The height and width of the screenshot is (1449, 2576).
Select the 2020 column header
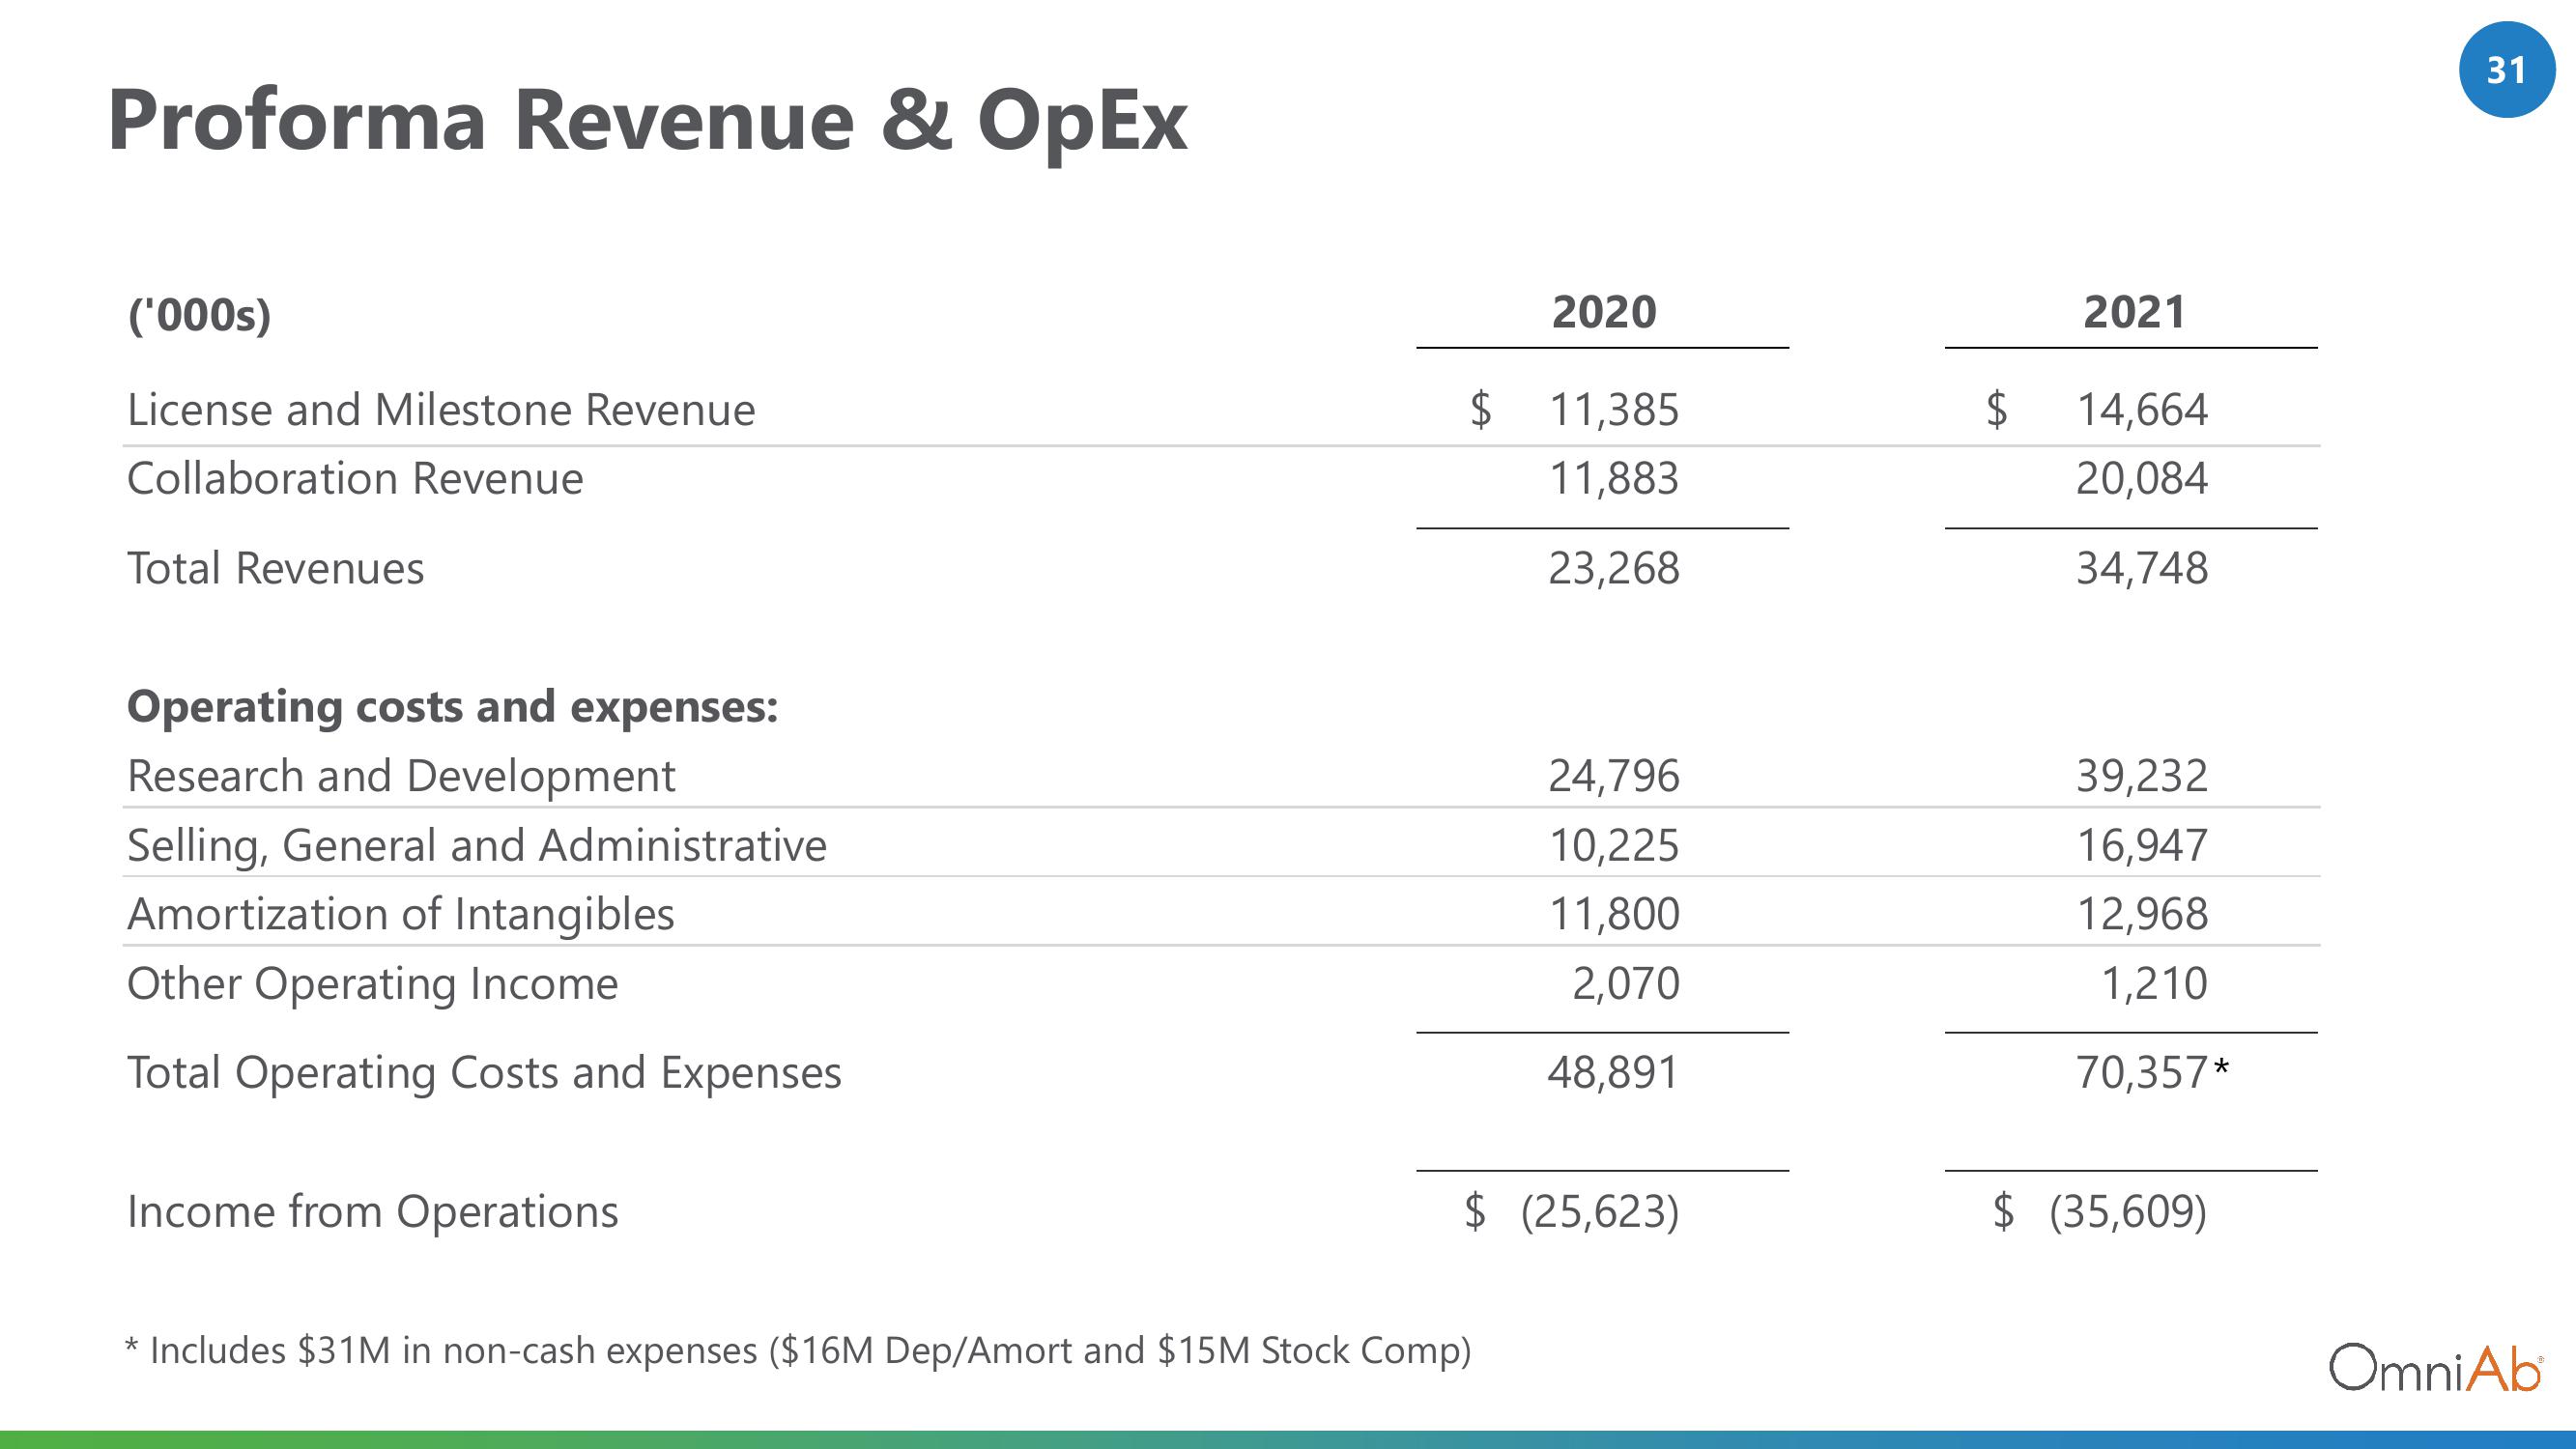[x=1604, y=312]
